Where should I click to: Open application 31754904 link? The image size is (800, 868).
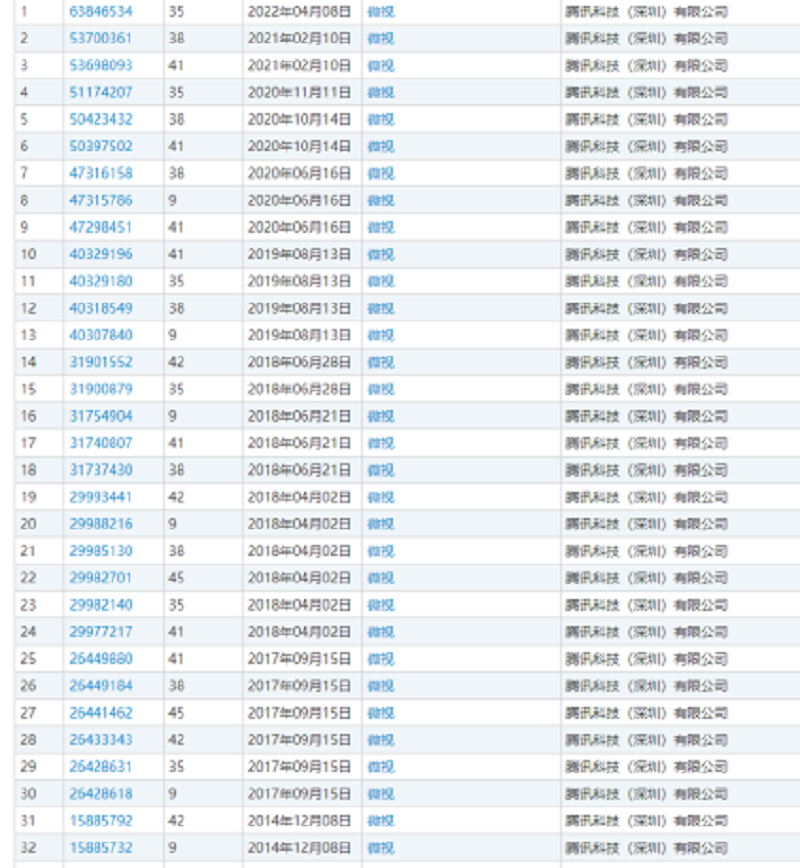pos(100,416)
